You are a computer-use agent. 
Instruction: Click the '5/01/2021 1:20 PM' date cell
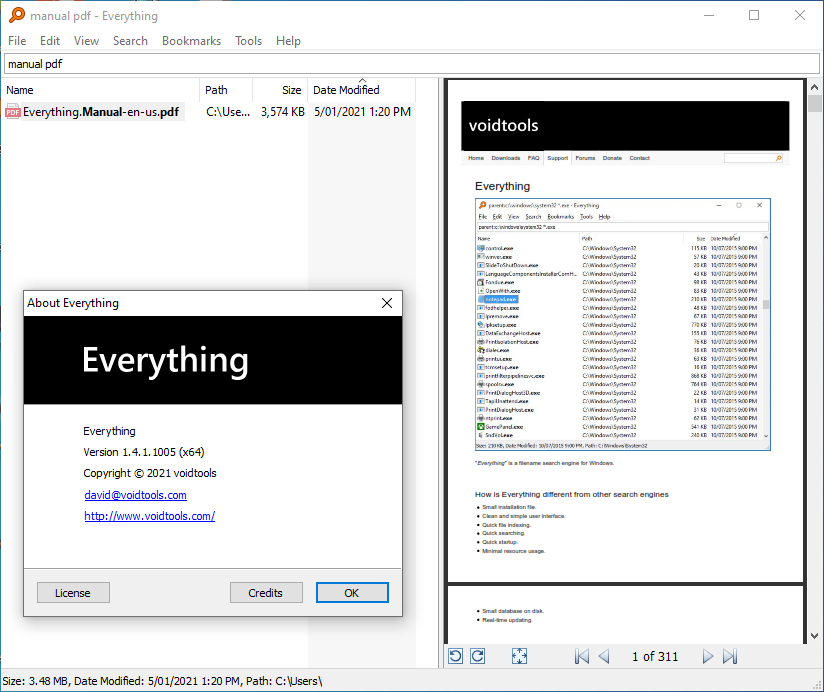click(362, 112)
